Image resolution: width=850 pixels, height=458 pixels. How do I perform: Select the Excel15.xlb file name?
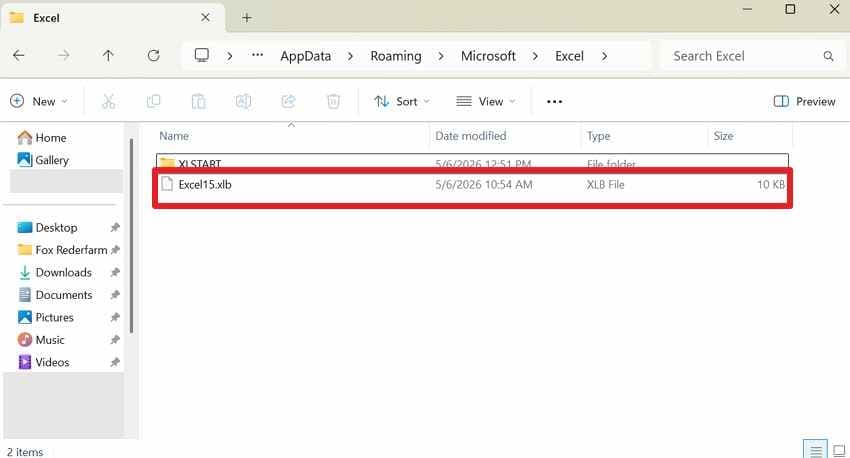(205, 184)
